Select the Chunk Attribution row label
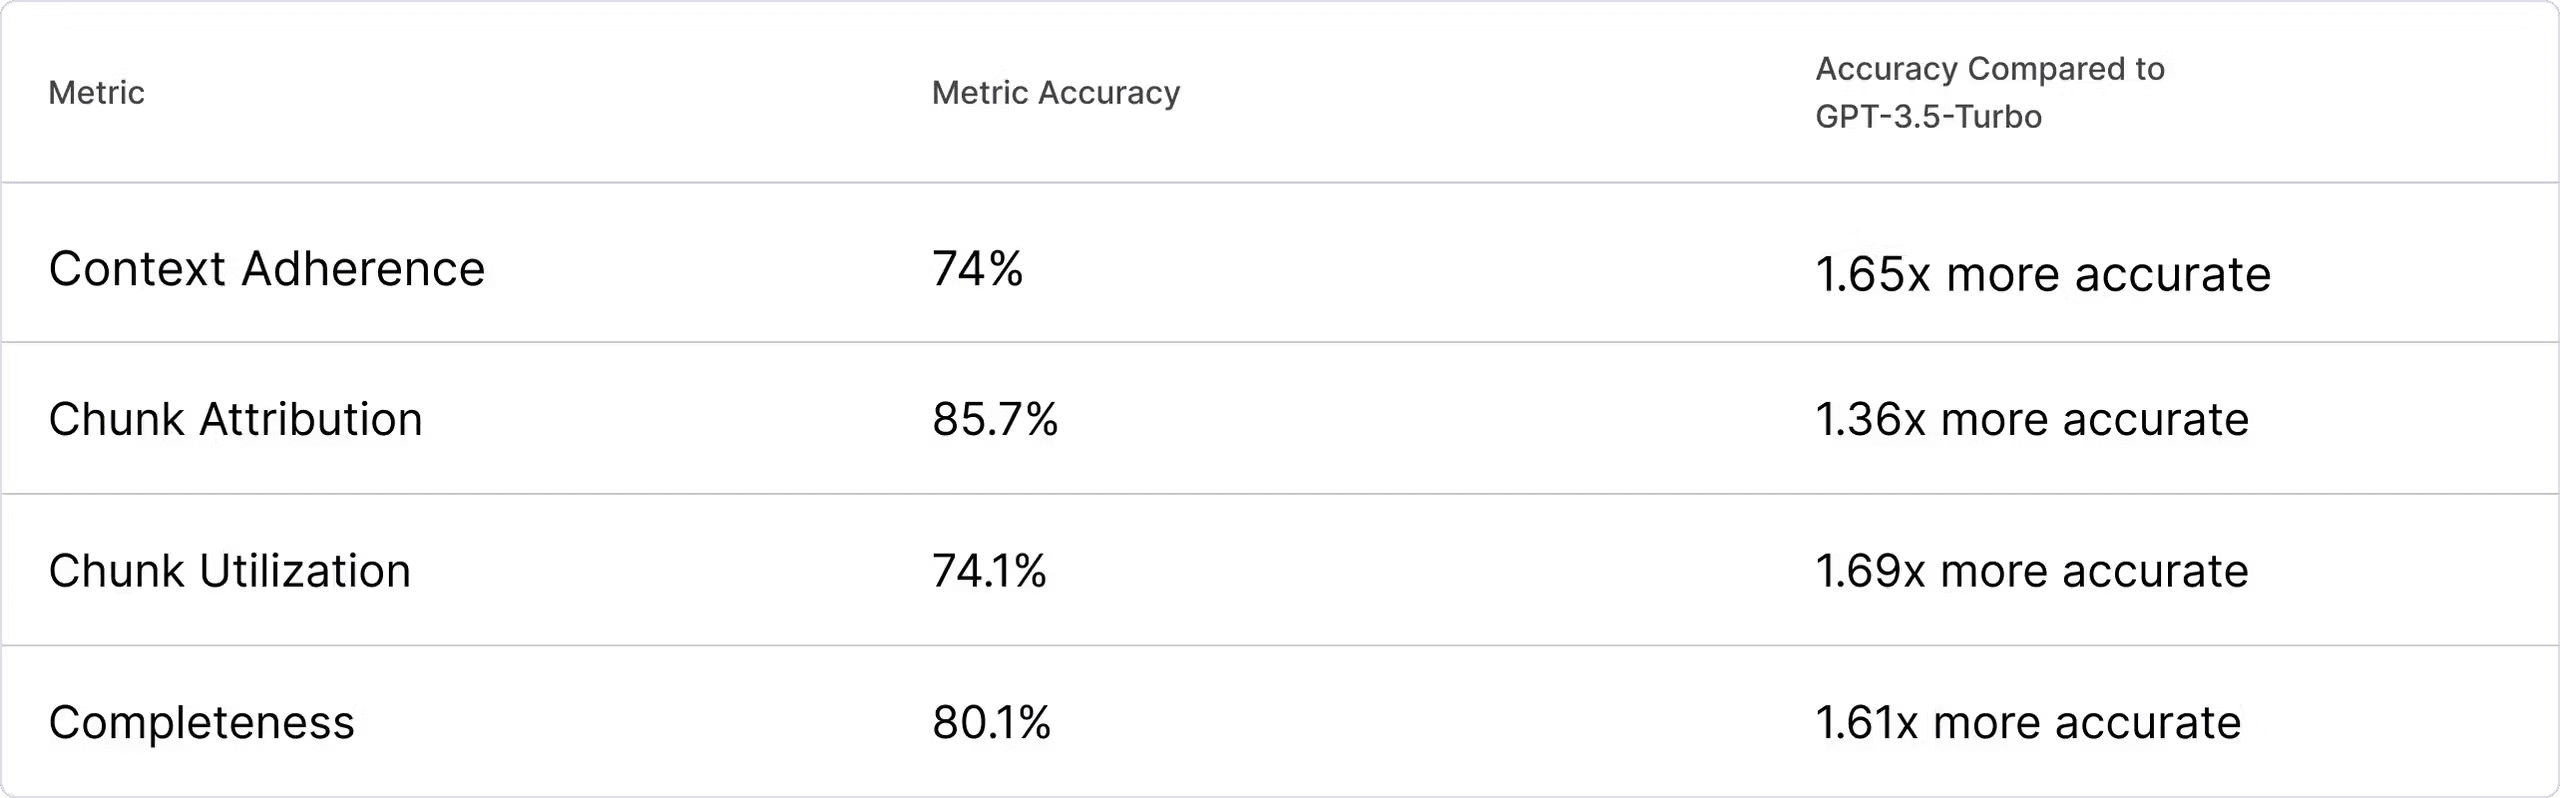Screen dimensions: 2560x798 click(x=236, y=419)
